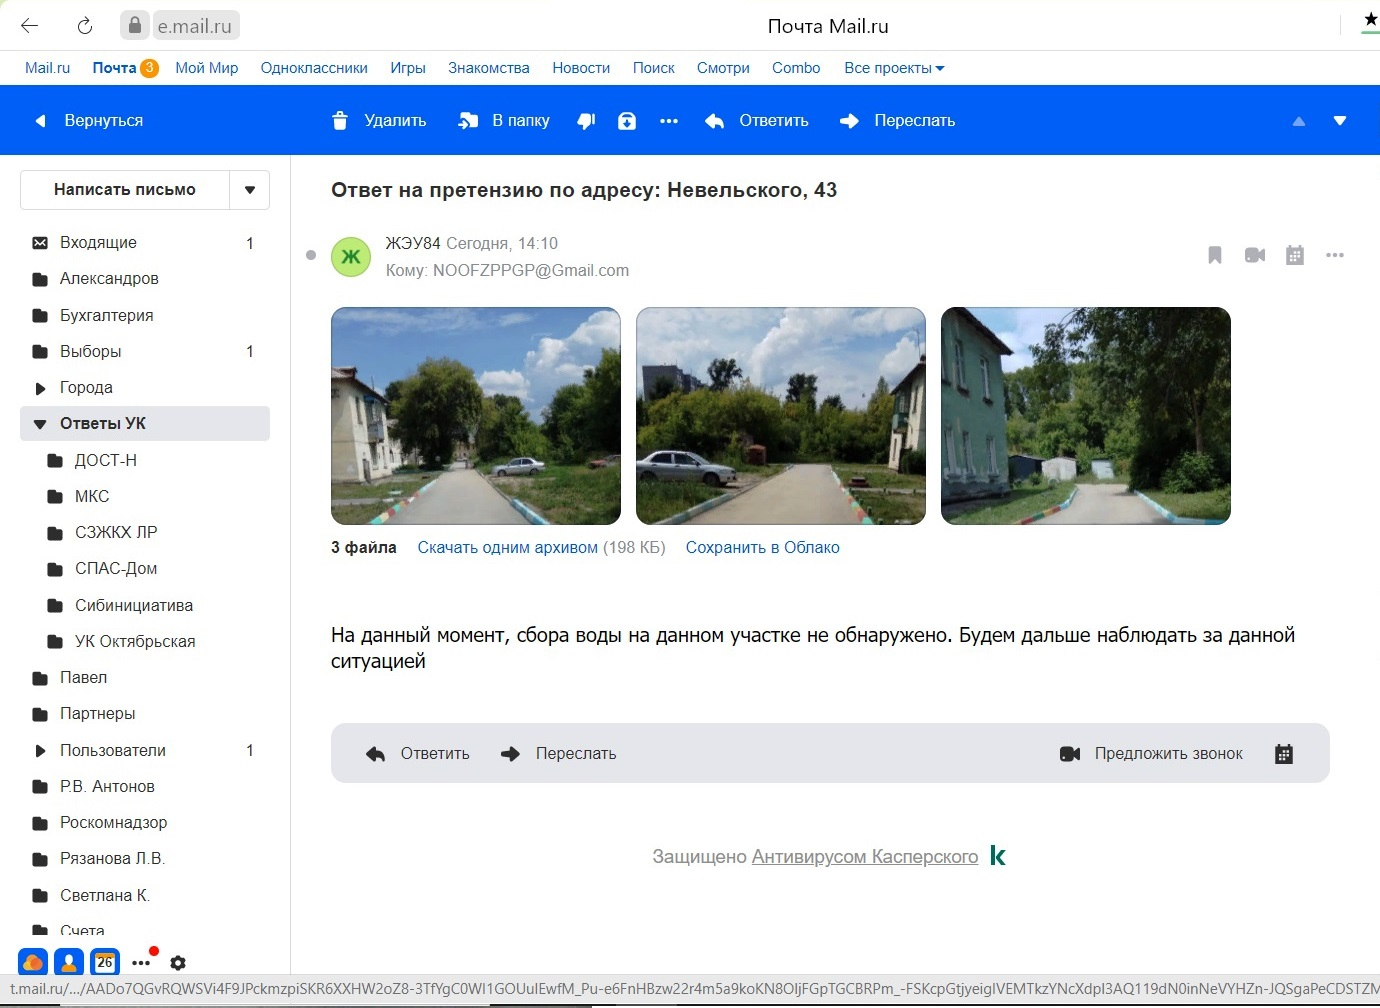Mark message as spam with thumbs-down icon
The width and height of the screenshot is (1380, 1008).
click(x=586, y=121)
